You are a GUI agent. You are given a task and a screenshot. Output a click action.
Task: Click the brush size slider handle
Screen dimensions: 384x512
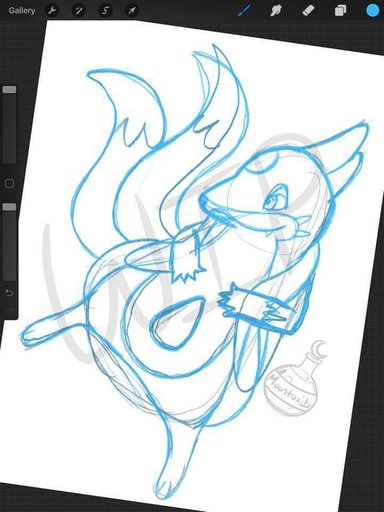click(9, 90)
